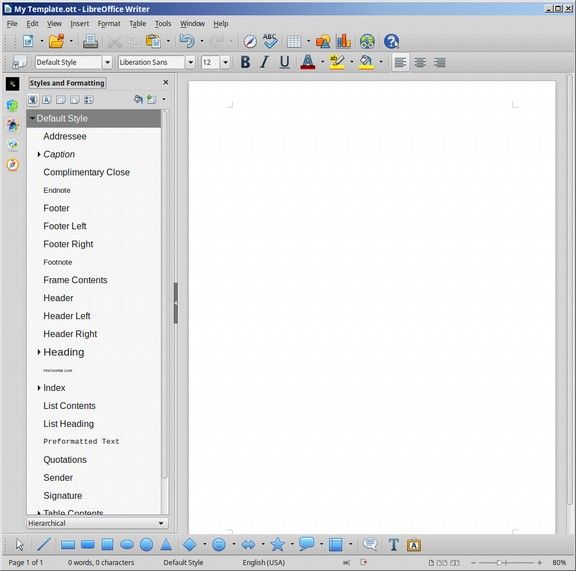Click the Print icon in toolbar
This screenshot has height=571, width=576.
pos(90,41)
